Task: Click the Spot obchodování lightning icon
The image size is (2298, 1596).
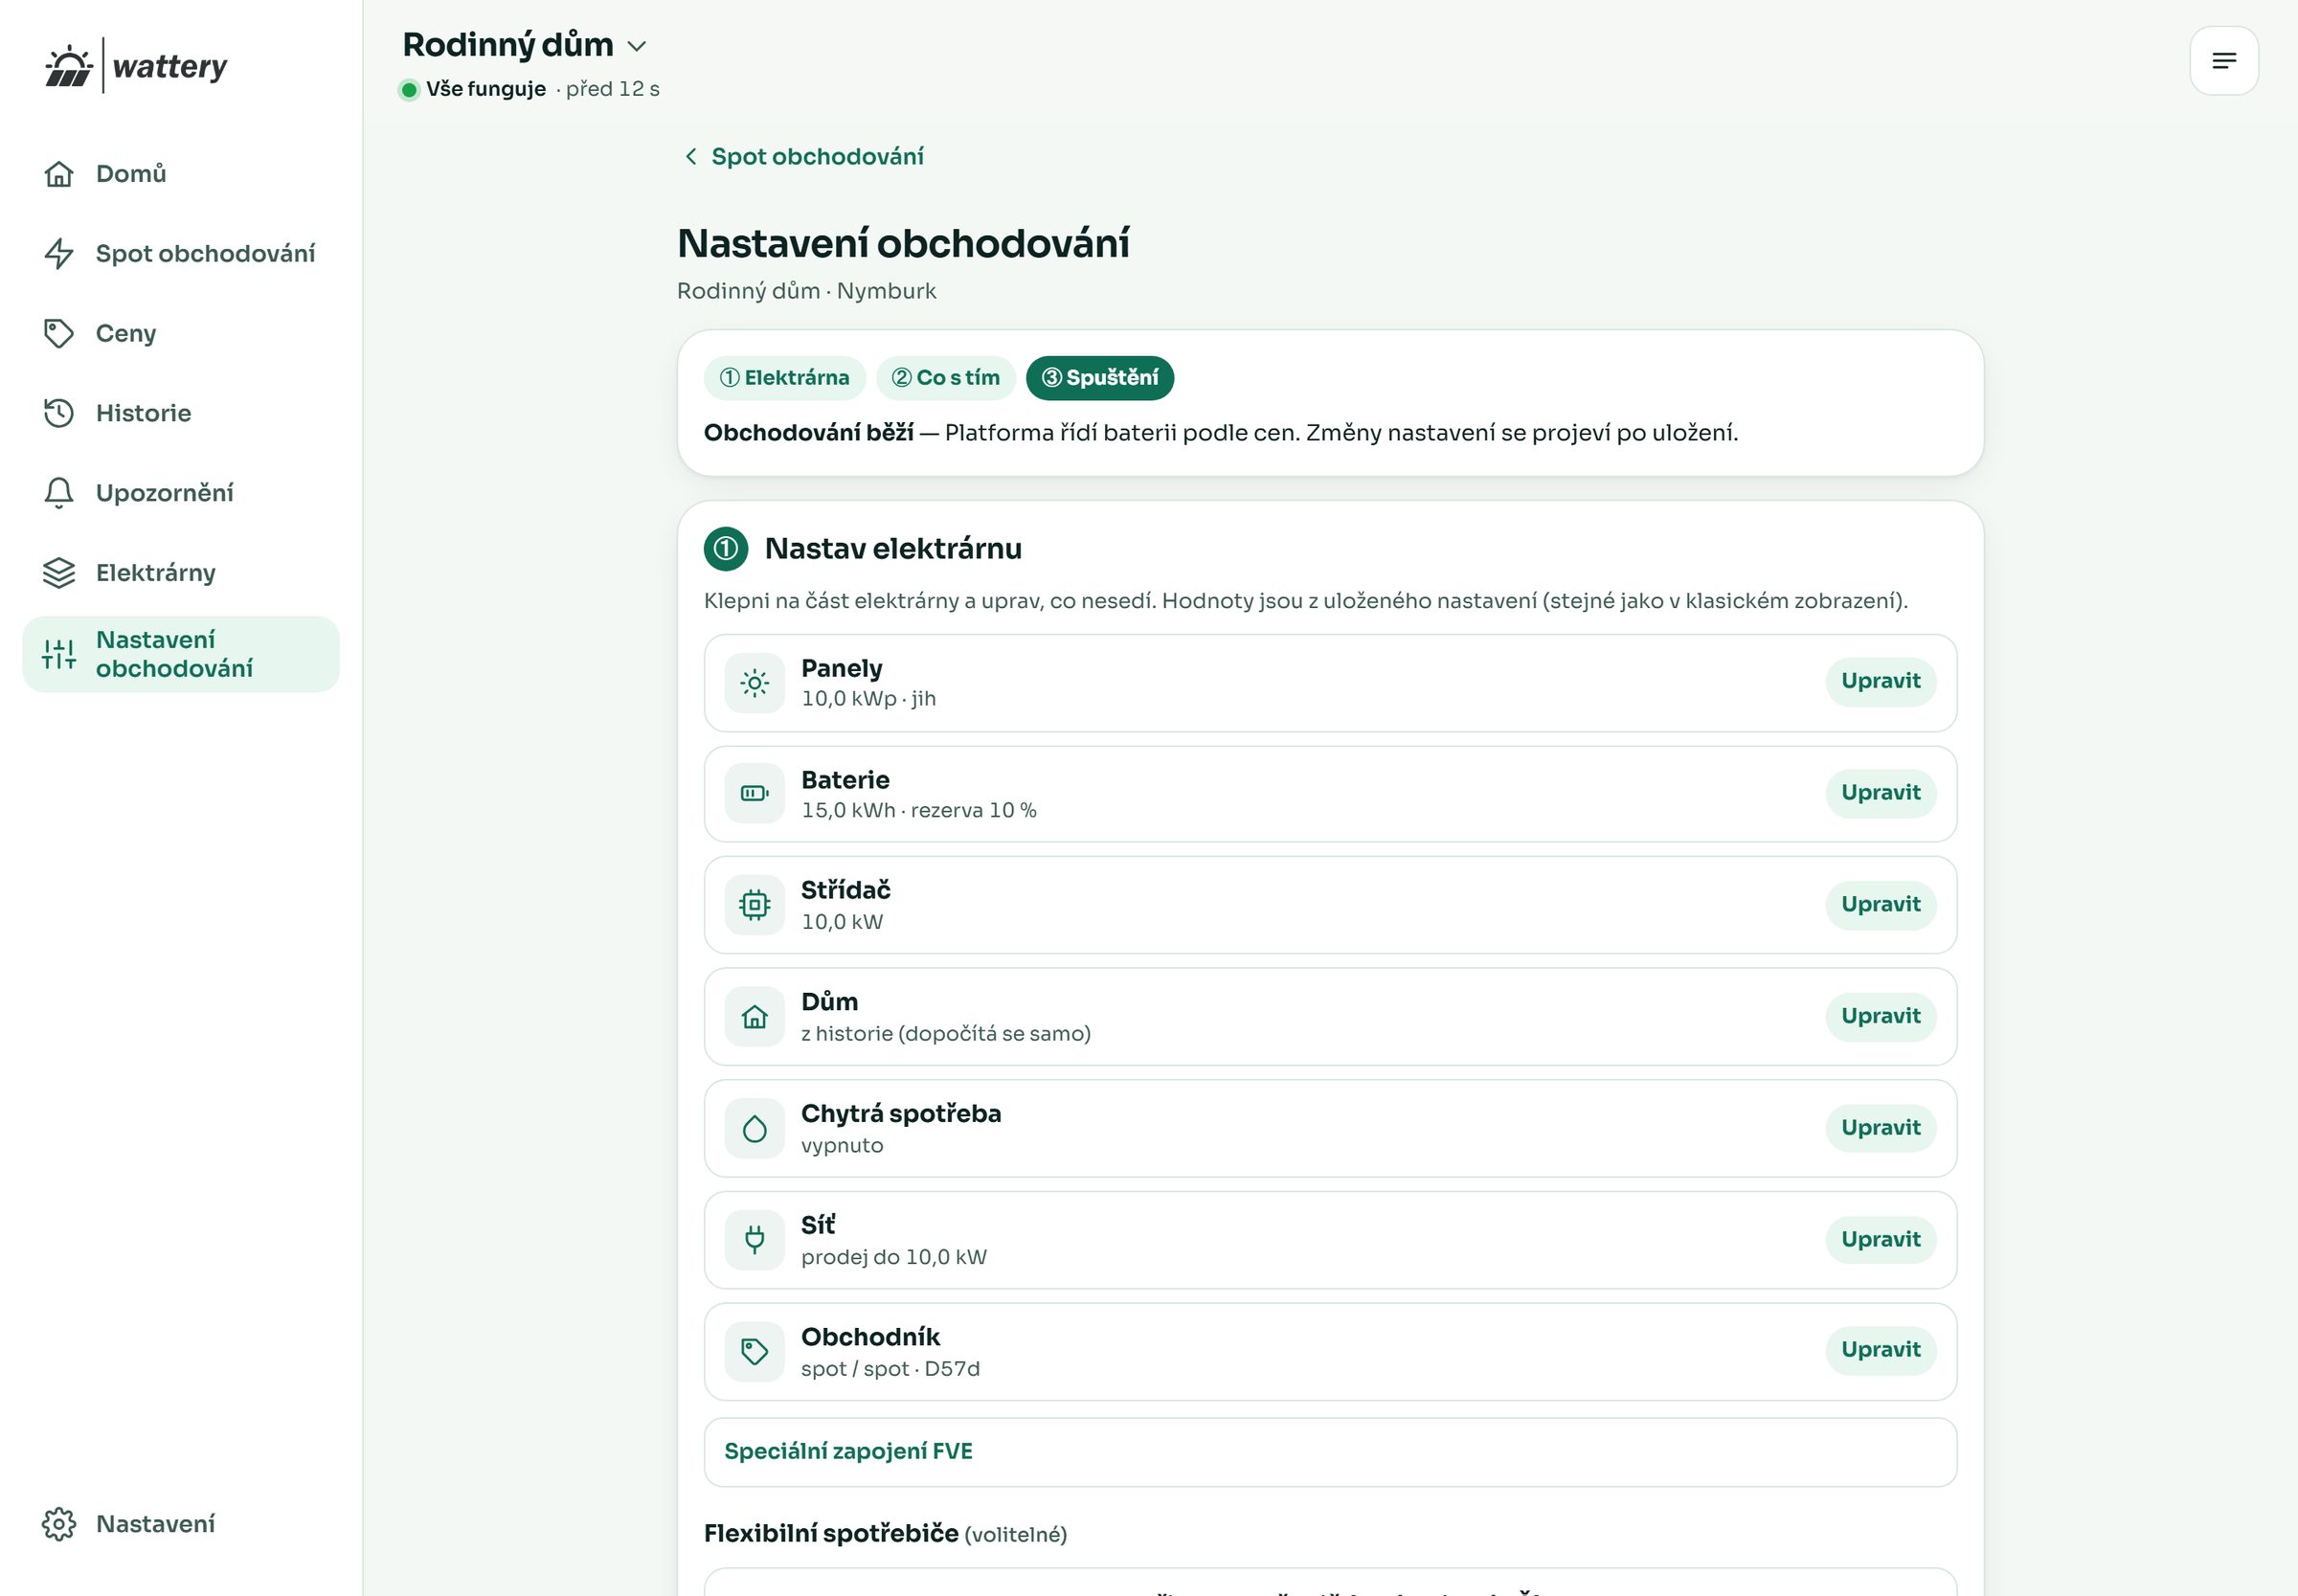Action: tap(59, 254)
